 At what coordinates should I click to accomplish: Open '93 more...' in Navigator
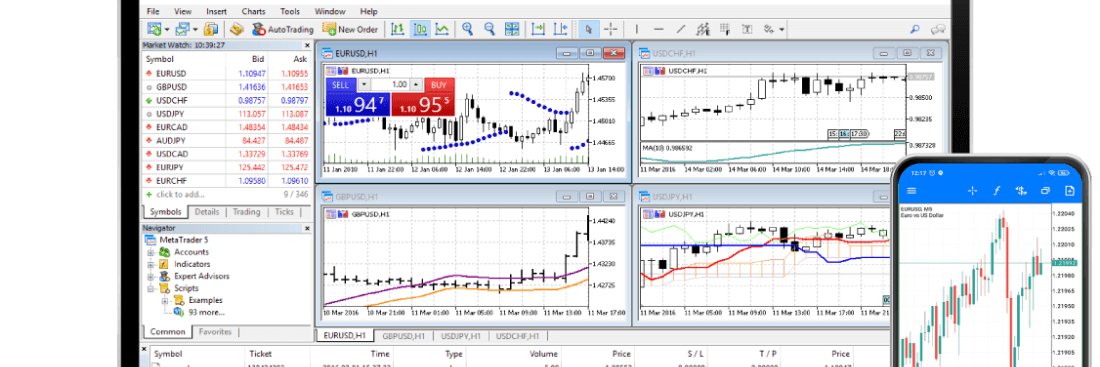[x=206, y=312]
